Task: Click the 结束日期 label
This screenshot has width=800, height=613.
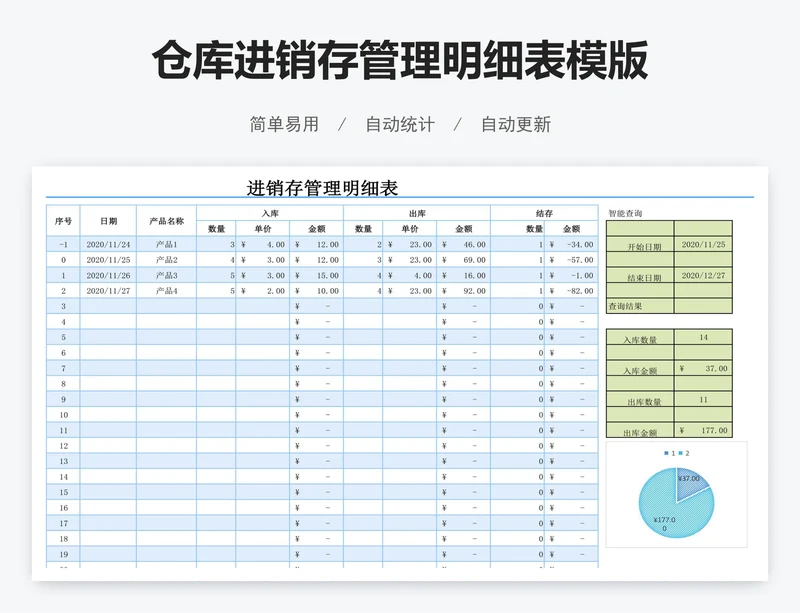Action: 644,278
